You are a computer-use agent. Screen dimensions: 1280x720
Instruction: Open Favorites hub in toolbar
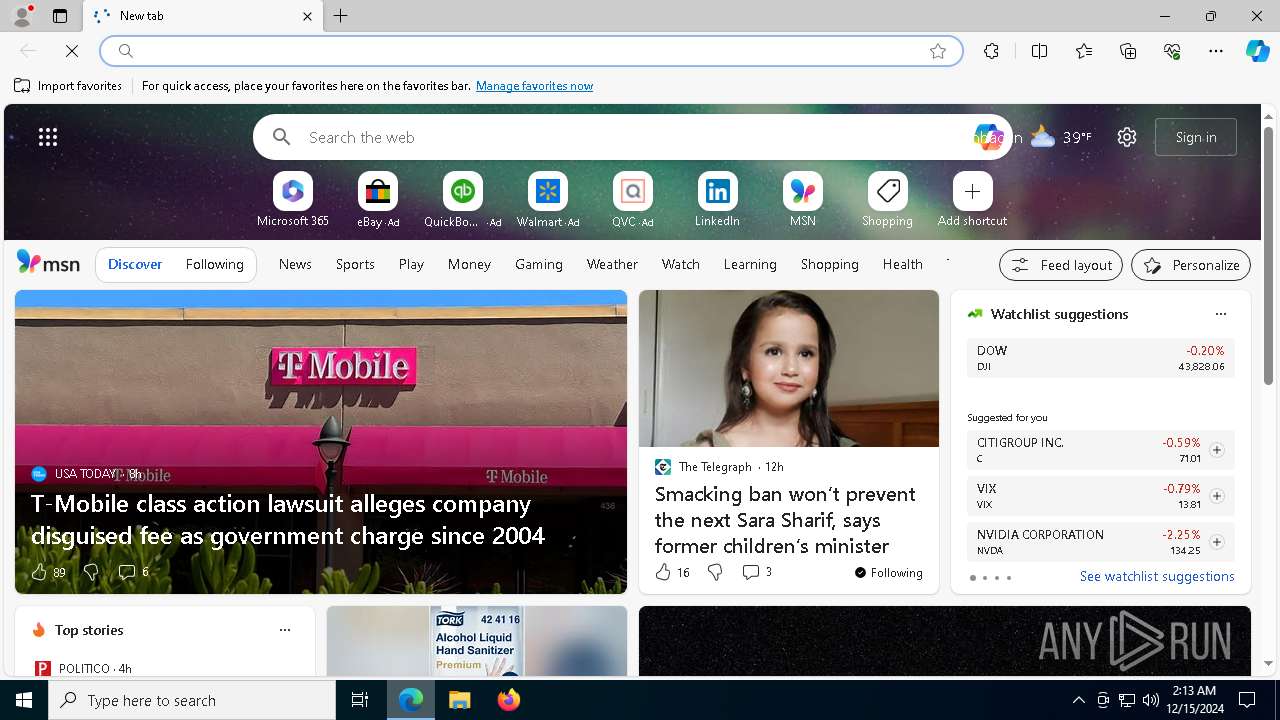tap(1084, 51)
